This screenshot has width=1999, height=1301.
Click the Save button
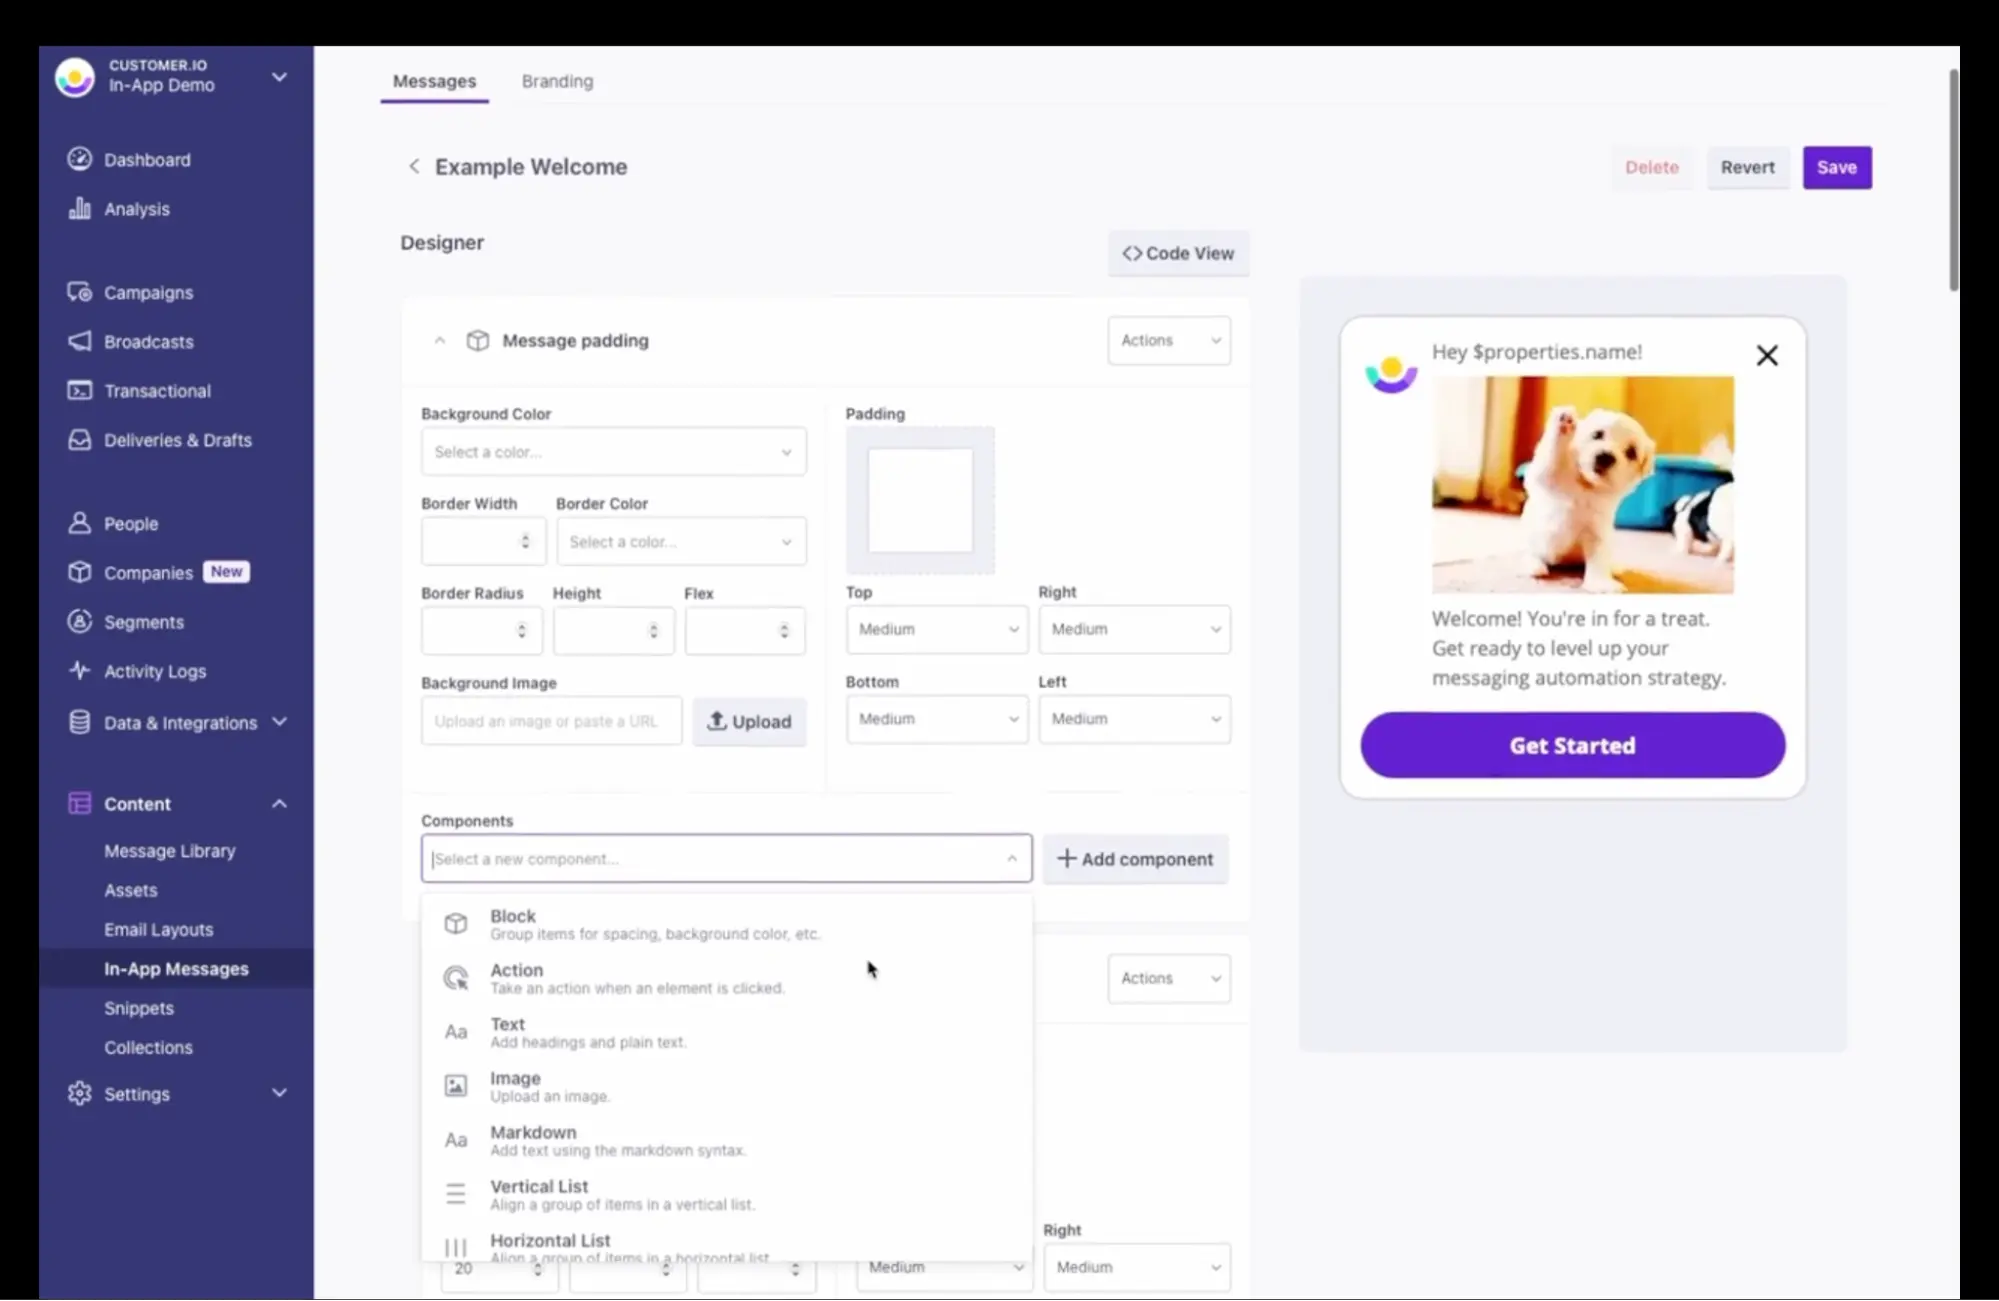[1836, 167]
